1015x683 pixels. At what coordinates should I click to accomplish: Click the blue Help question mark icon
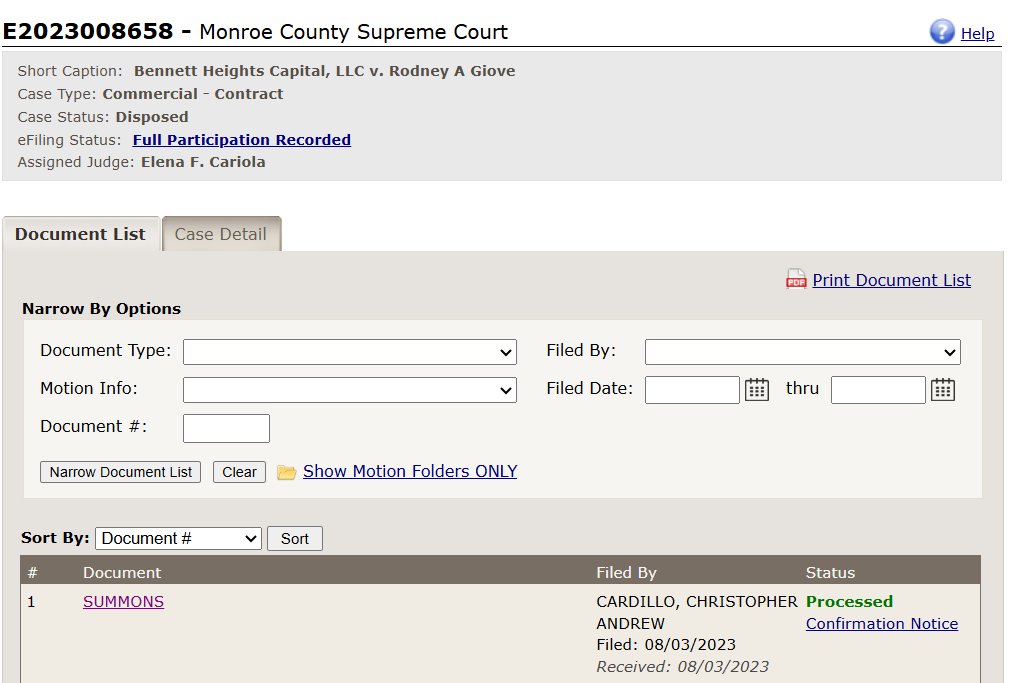[942, 32]
